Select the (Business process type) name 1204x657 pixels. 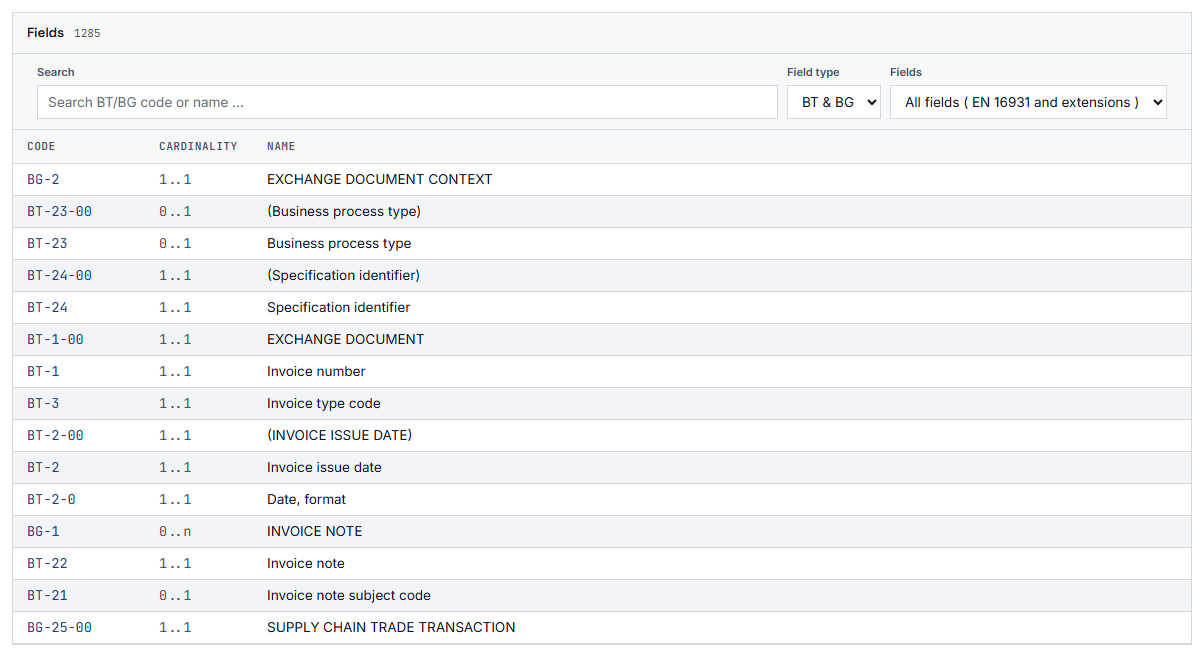click(344, 211)
